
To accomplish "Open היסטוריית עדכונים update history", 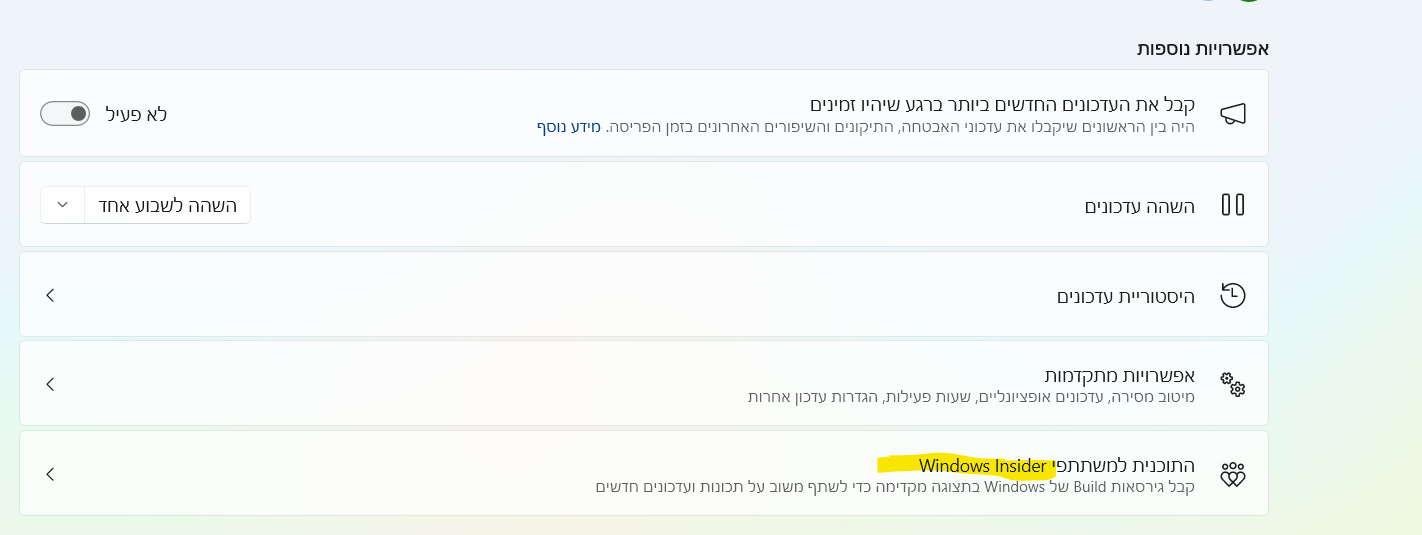I will pos(1125,296).
